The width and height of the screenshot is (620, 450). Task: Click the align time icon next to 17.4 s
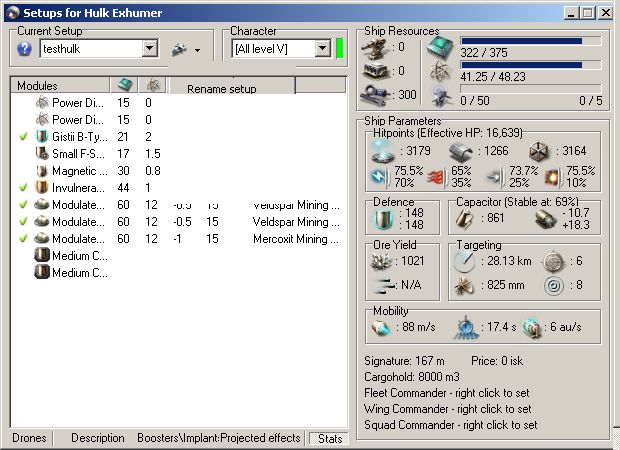click(x=468, y=327)
